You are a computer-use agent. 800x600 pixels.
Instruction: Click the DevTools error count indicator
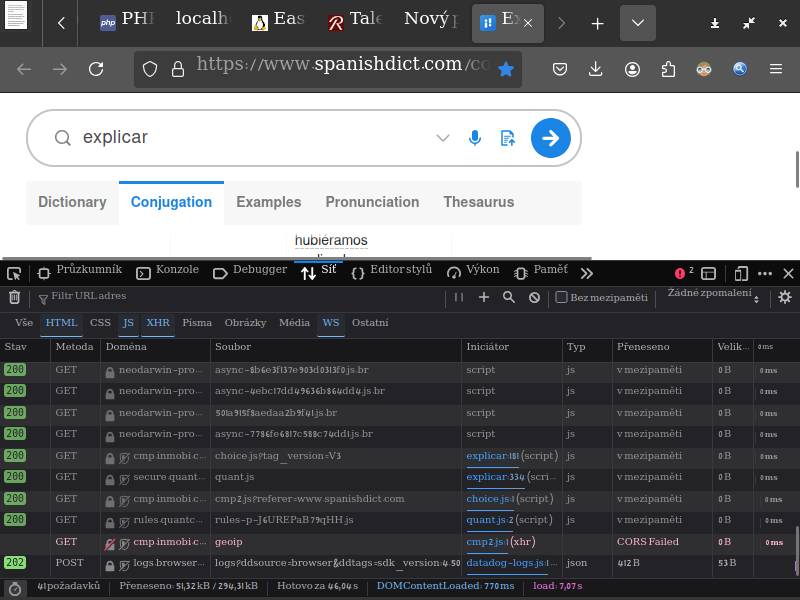coord(684,273)
